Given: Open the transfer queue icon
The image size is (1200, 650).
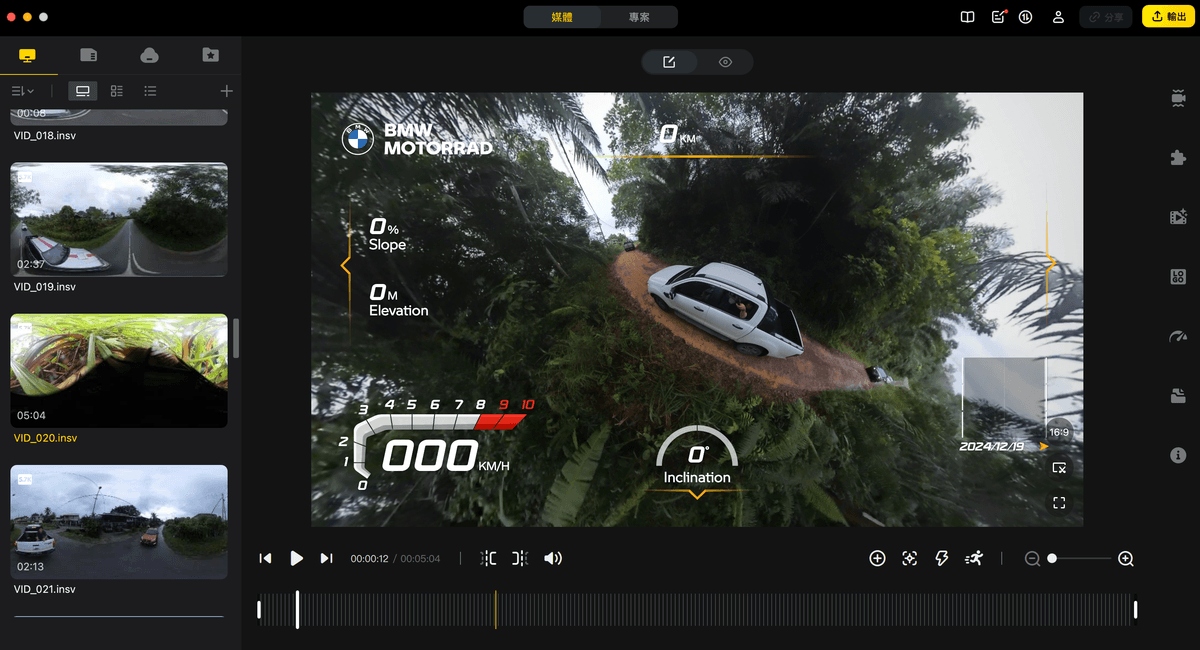Looking at the screenshot, I should pos(1026,17).
